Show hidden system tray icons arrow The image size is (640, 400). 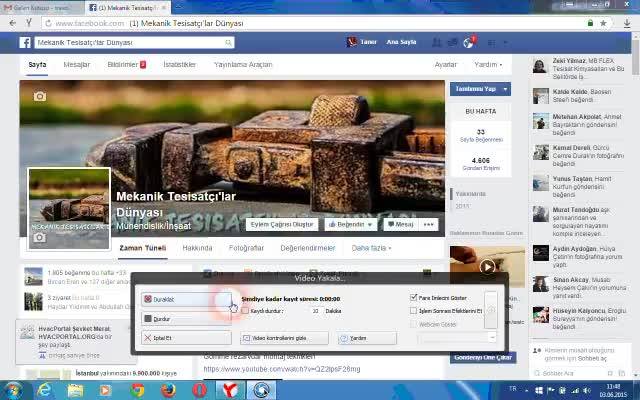click(x=527, y=391)
